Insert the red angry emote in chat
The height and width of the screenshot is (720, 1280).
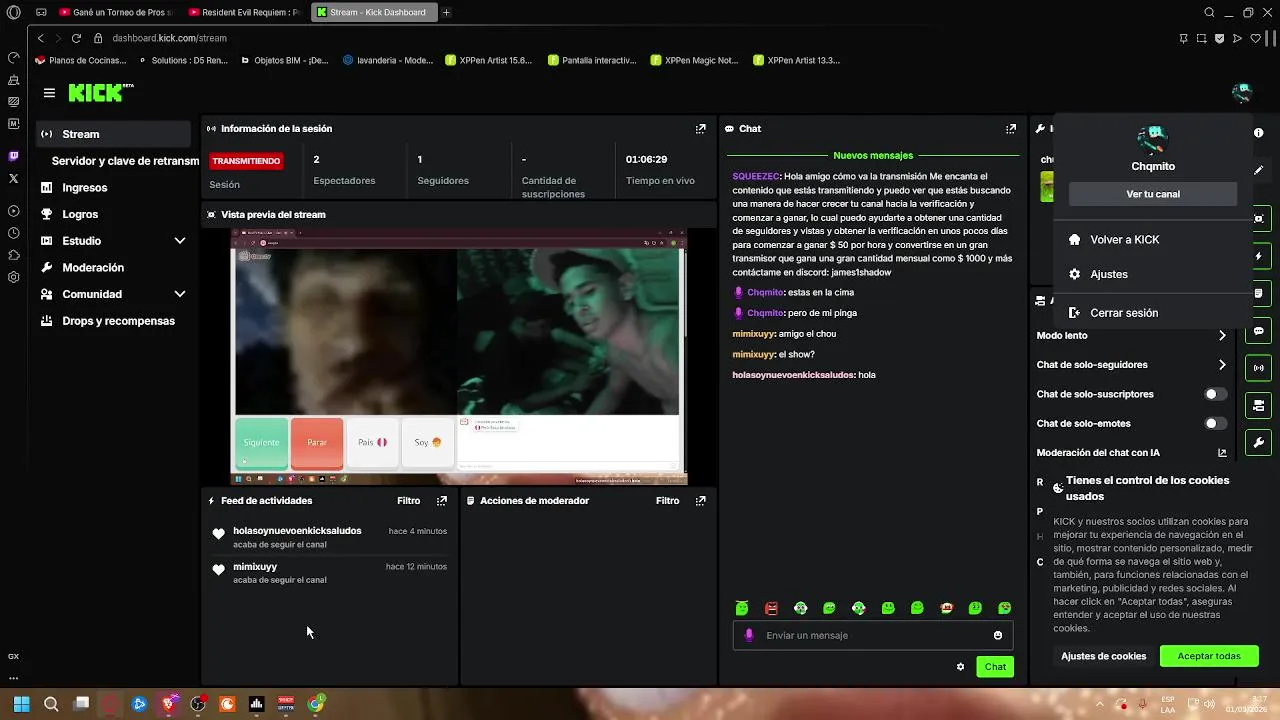click(771, 608)
